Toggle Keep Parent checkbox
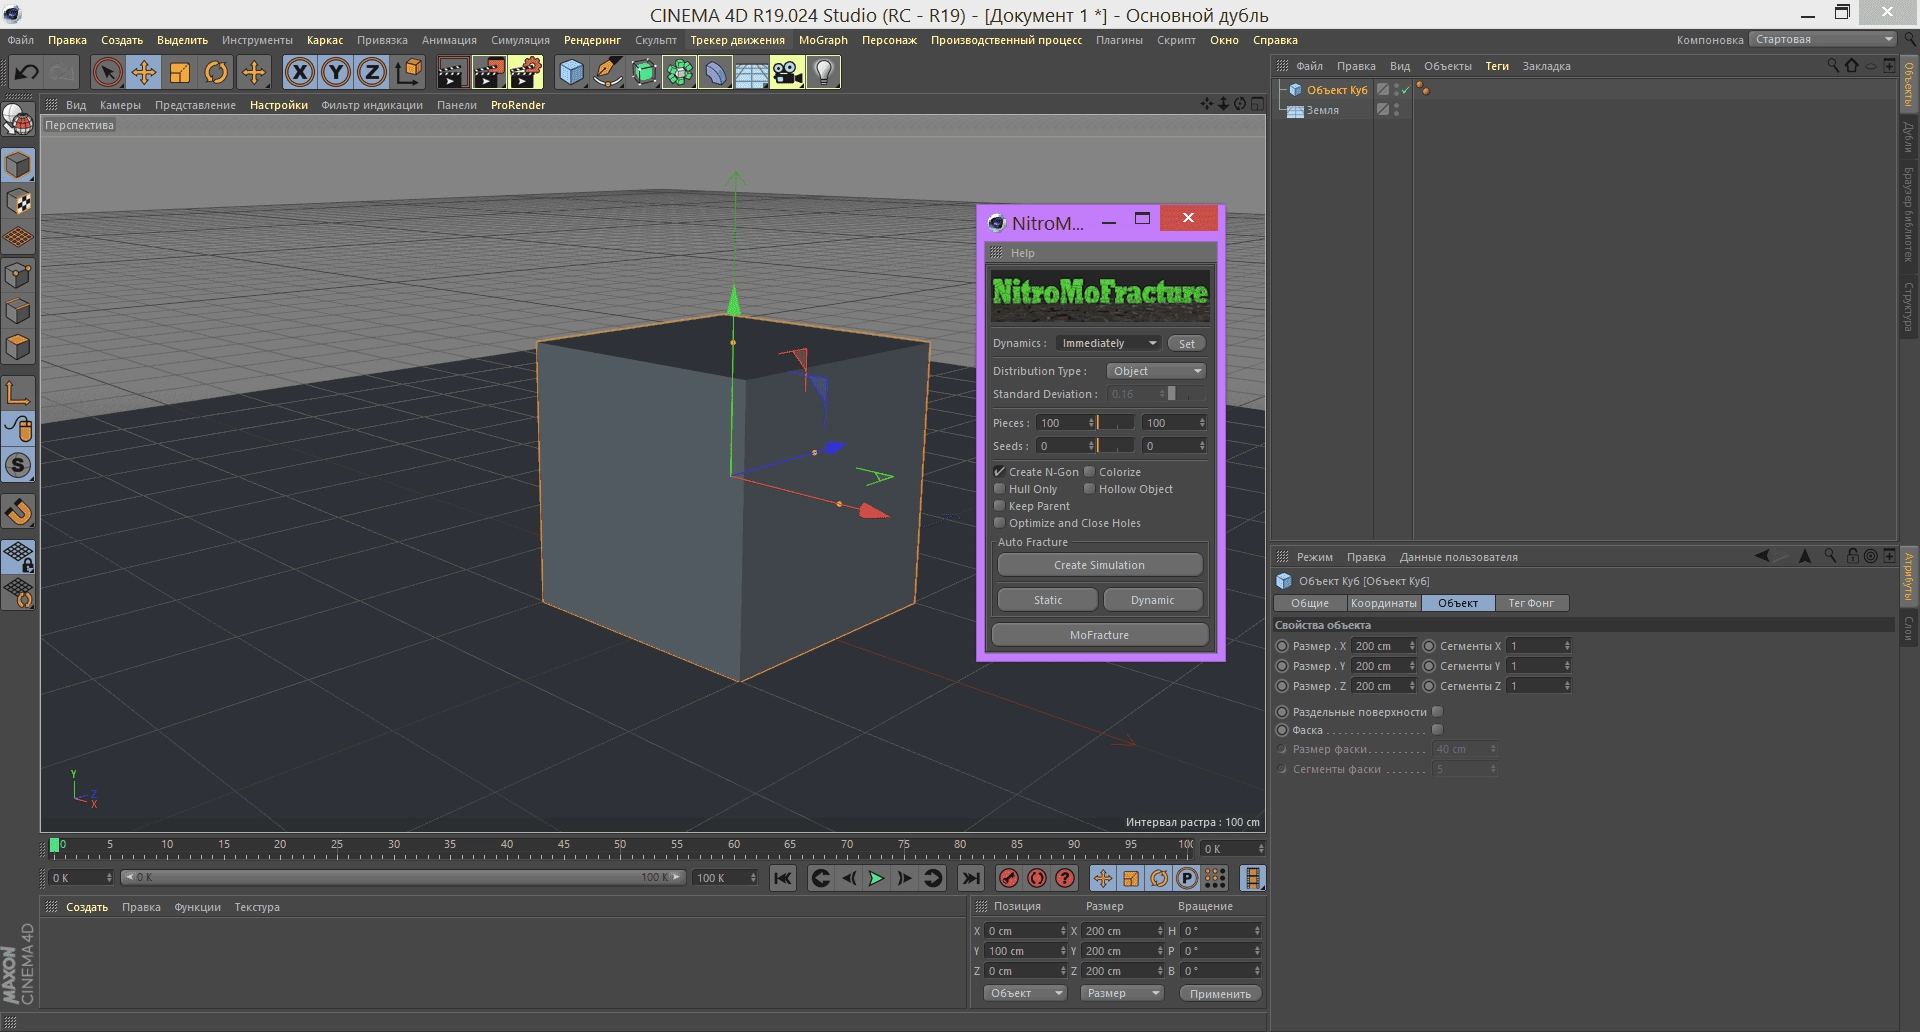The width and height of the screenshot is (1920, 1032). 999,506
